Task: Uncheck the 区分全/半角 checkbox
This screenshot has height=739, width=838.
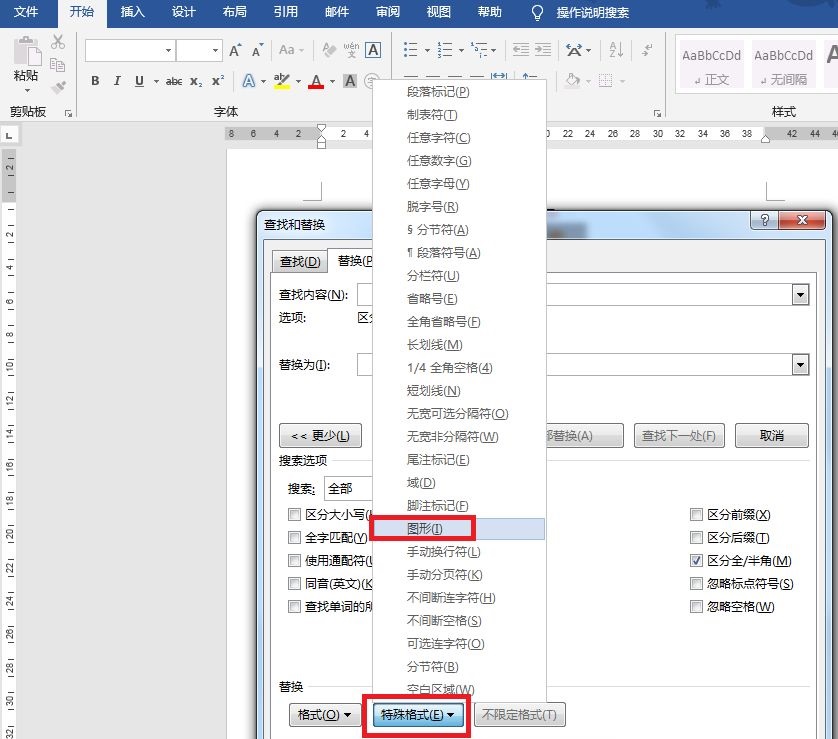Action: click(x=697, y=561)
